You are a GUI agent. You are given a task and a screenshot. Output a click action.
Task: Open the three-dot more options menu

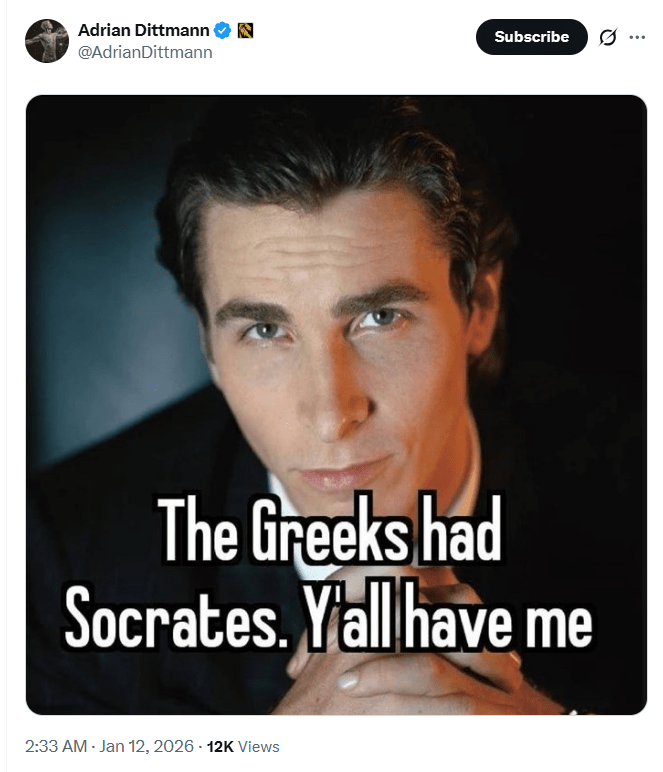click(637, 37)
